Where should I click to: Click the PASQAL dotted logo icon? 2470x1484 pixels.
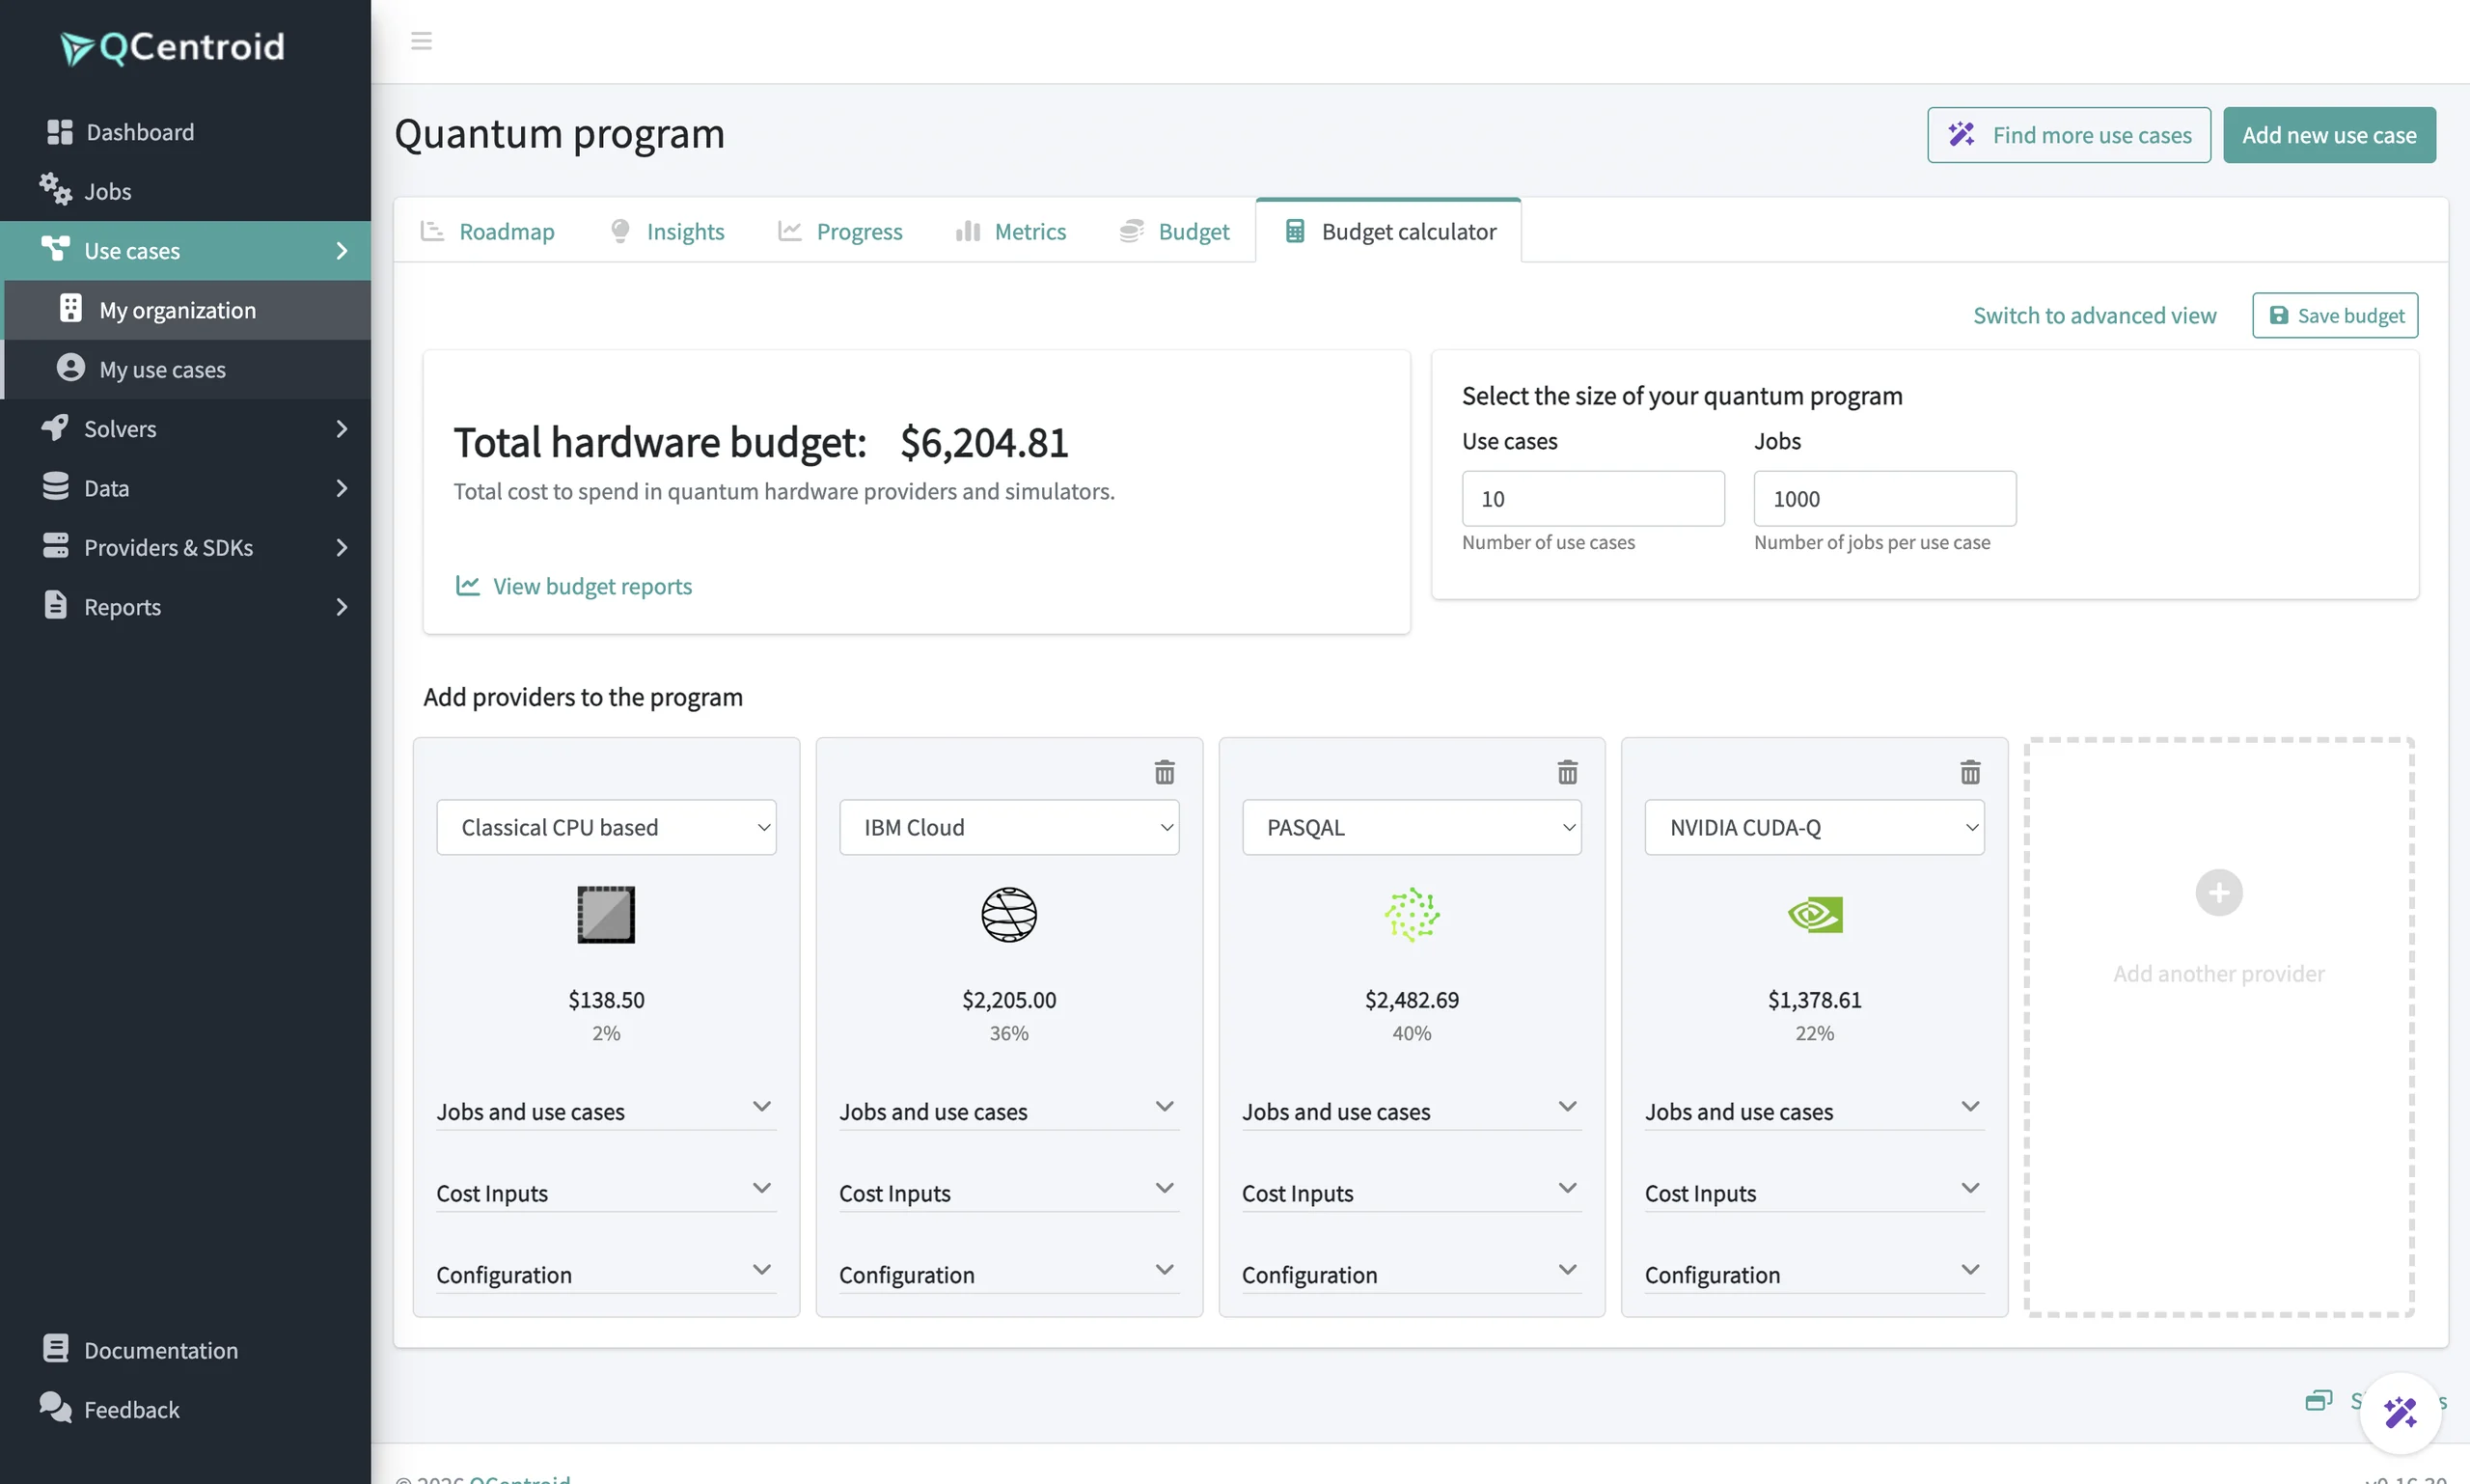pos(1411,914)
